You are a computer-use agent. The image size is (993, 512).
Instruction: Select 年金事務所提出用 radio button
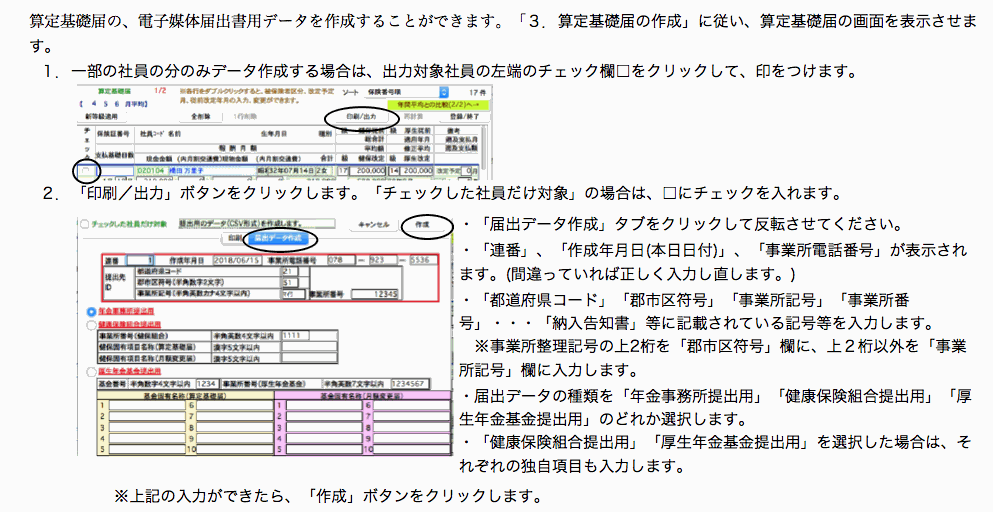point(92,311)
